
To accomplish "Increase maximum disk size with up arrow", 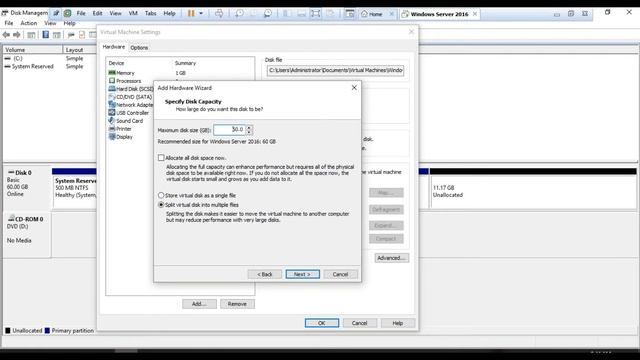I will (249, 127).
